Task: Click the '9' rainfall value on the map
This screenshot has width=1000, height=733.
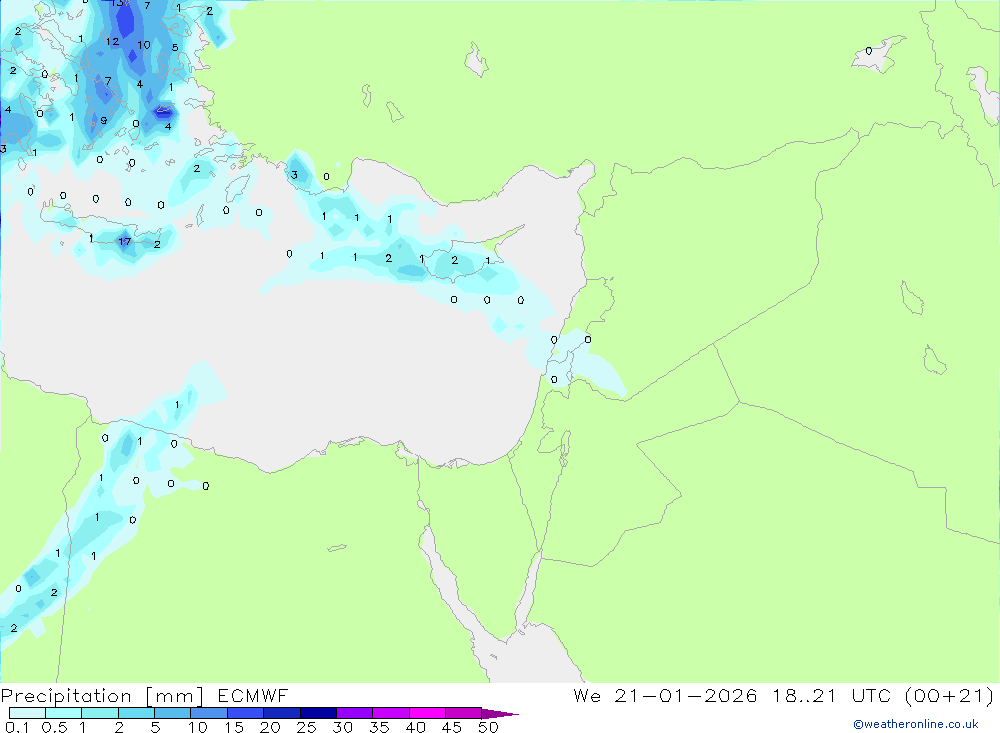Action: 103,121
